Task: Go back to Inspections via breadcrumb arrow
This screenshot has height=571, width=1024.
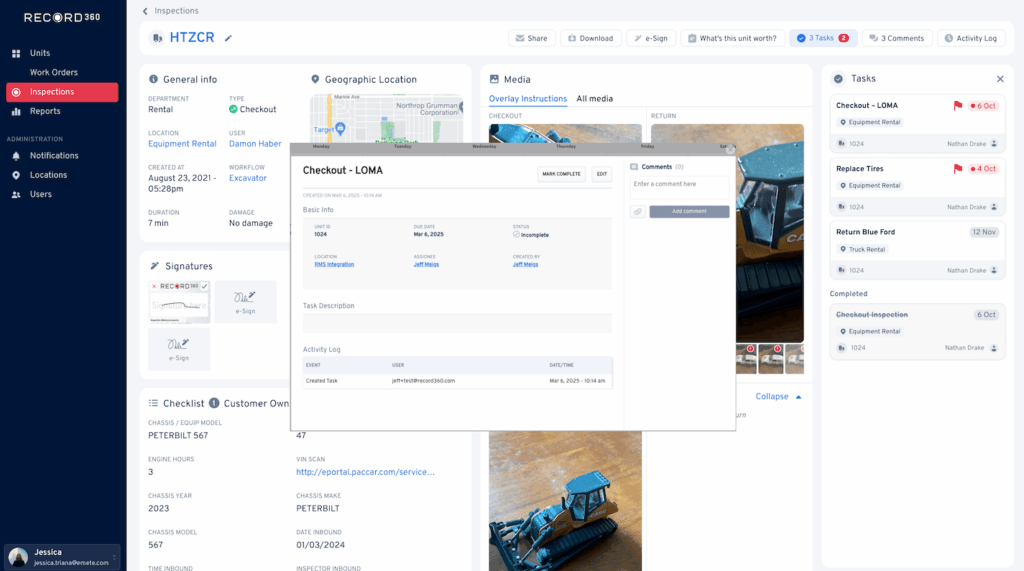Action: coord(145,11)
